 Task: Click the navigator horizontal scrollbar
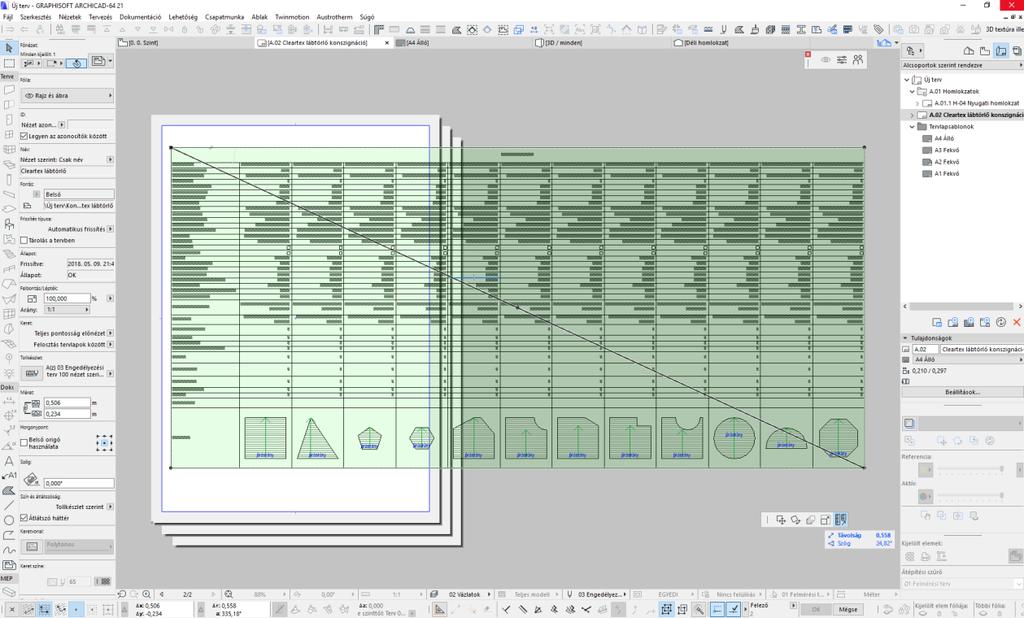(x=961, y=306)
